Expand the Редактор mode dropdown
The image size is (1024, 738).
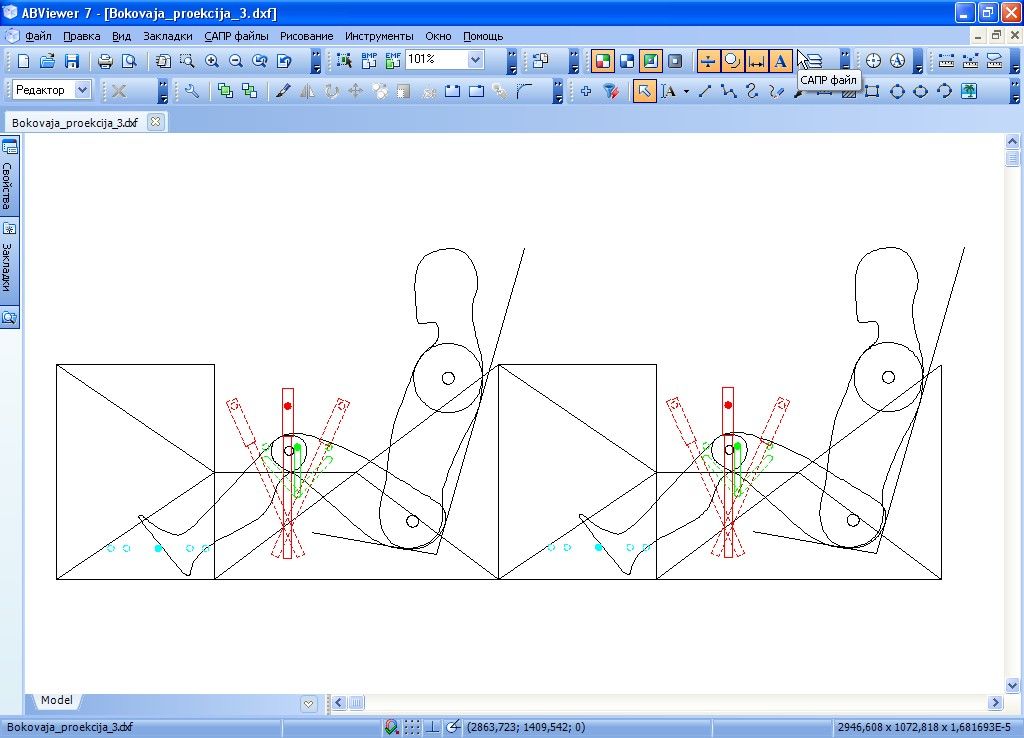tap(82, 90)
